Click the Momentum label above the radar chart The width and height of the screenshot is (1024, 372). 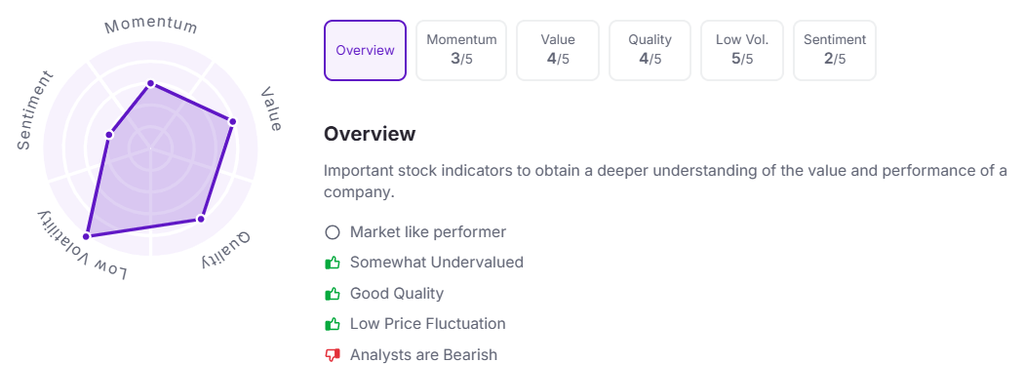(151, 25)
